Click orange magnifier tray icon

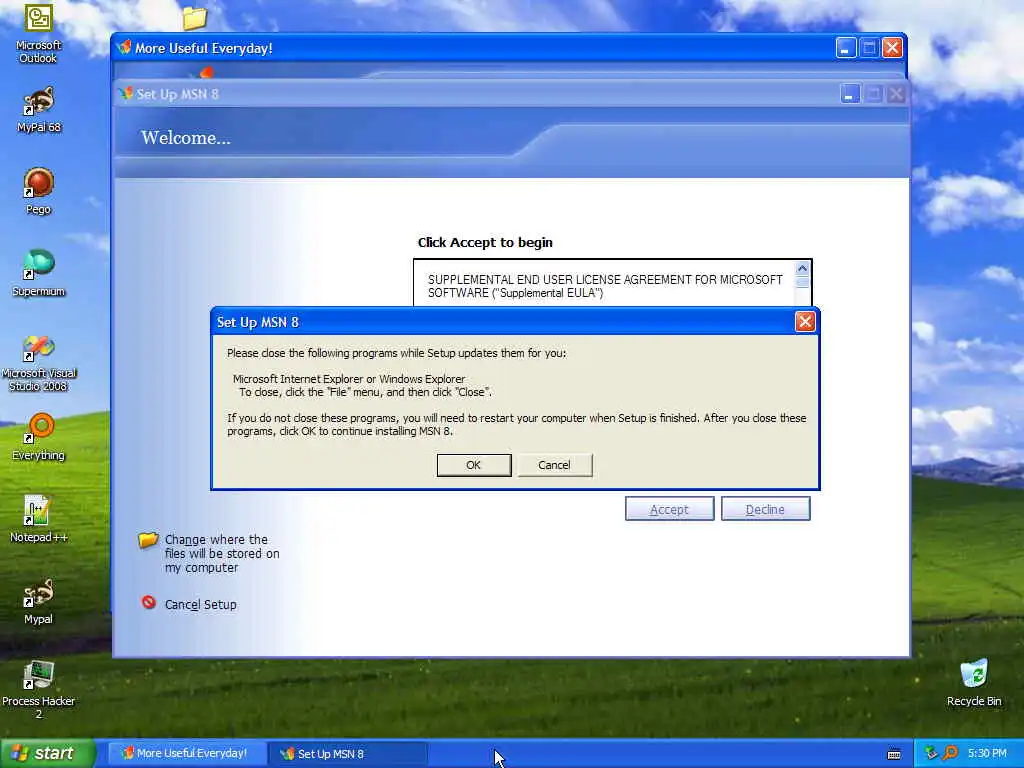tap(950, 753)
